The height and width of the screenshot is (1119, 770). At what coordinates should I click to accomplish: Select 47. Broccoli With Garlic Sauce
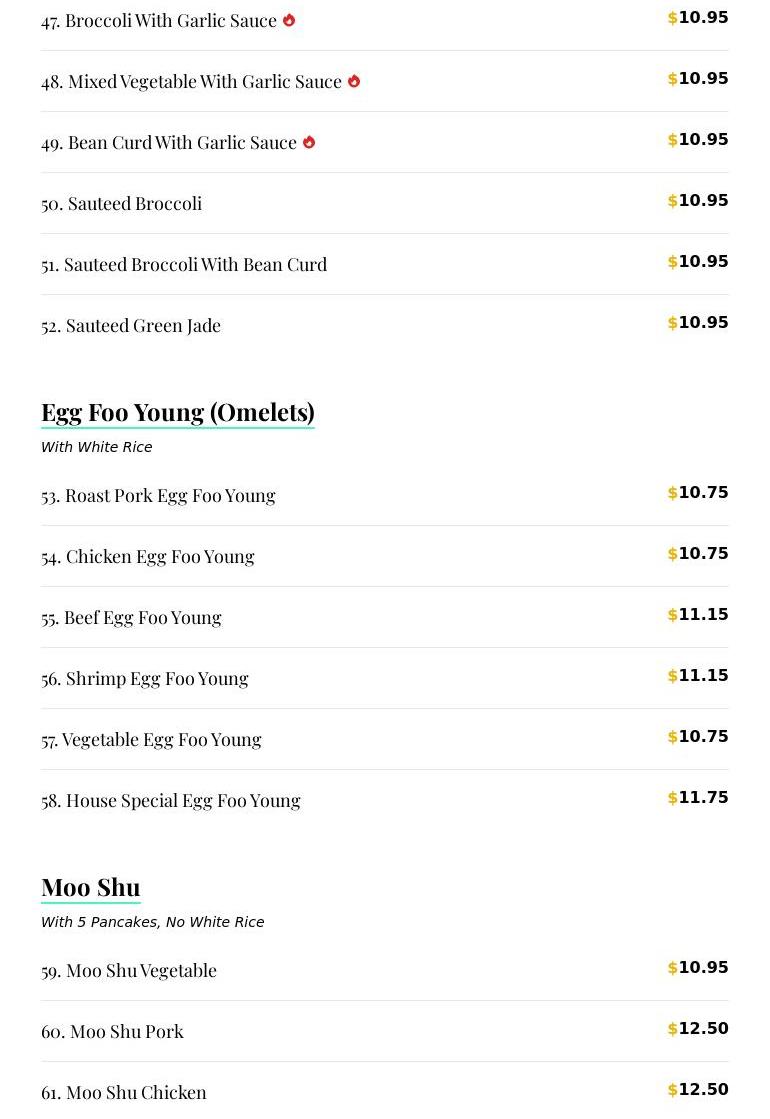point(159,20)
